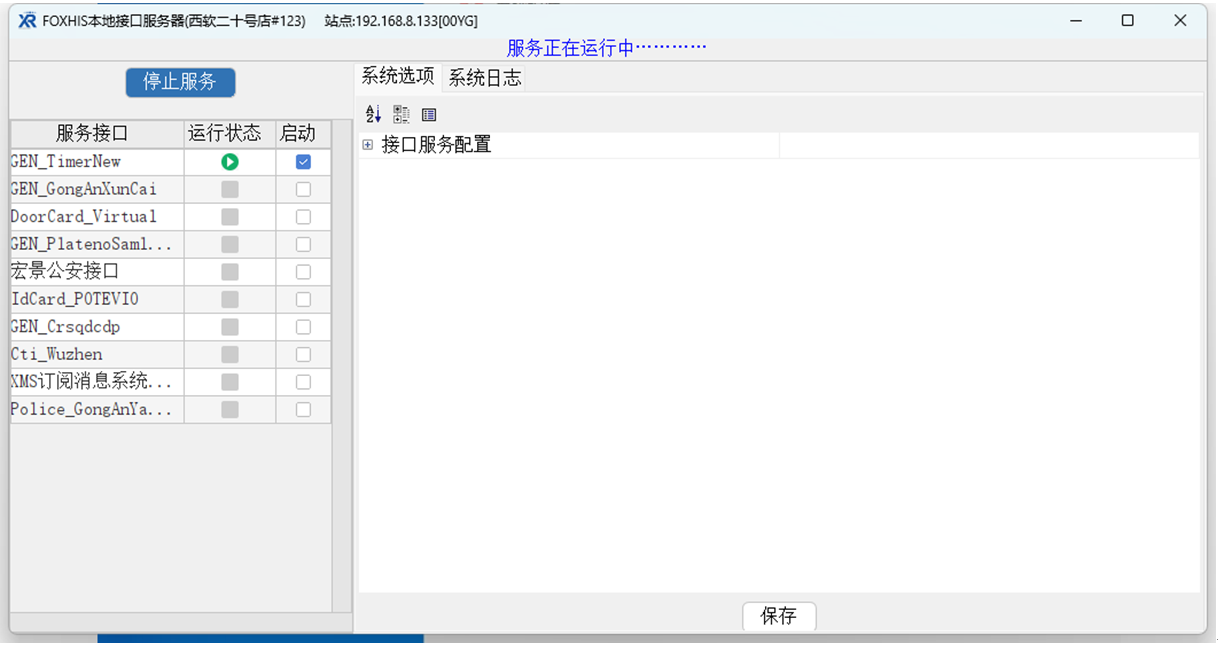Click the 停止服务 button
The width and height of the screenshot is (1218, 645).
click(180, 82)
